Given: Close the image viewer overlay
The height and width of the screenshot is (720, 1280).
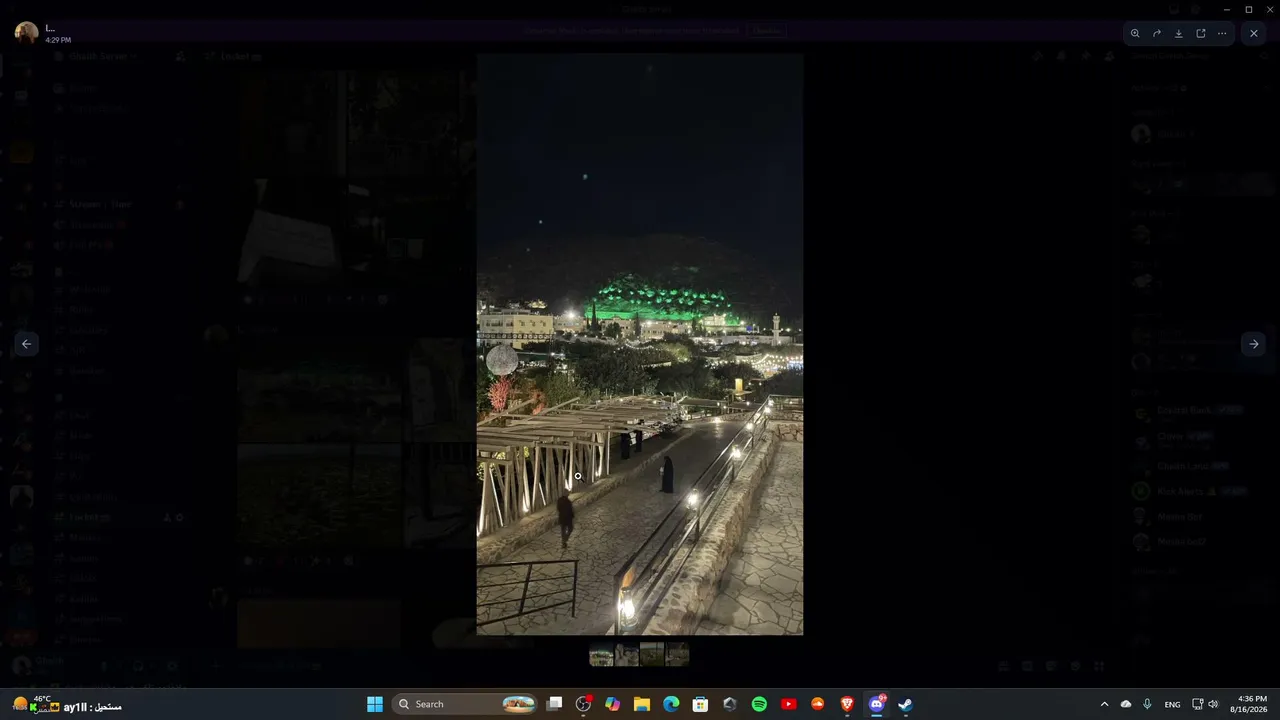Looking at the screenshot, I should (x=1254, y=33).
